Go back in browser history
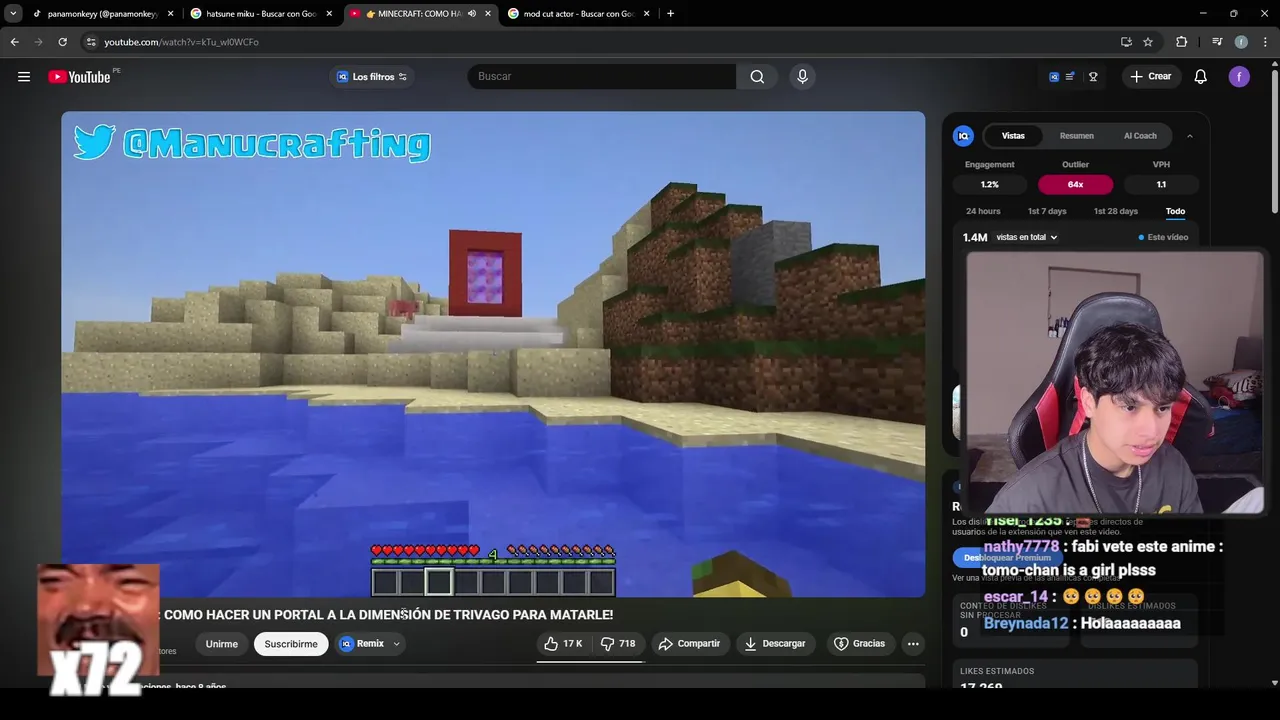 [15, 42]
